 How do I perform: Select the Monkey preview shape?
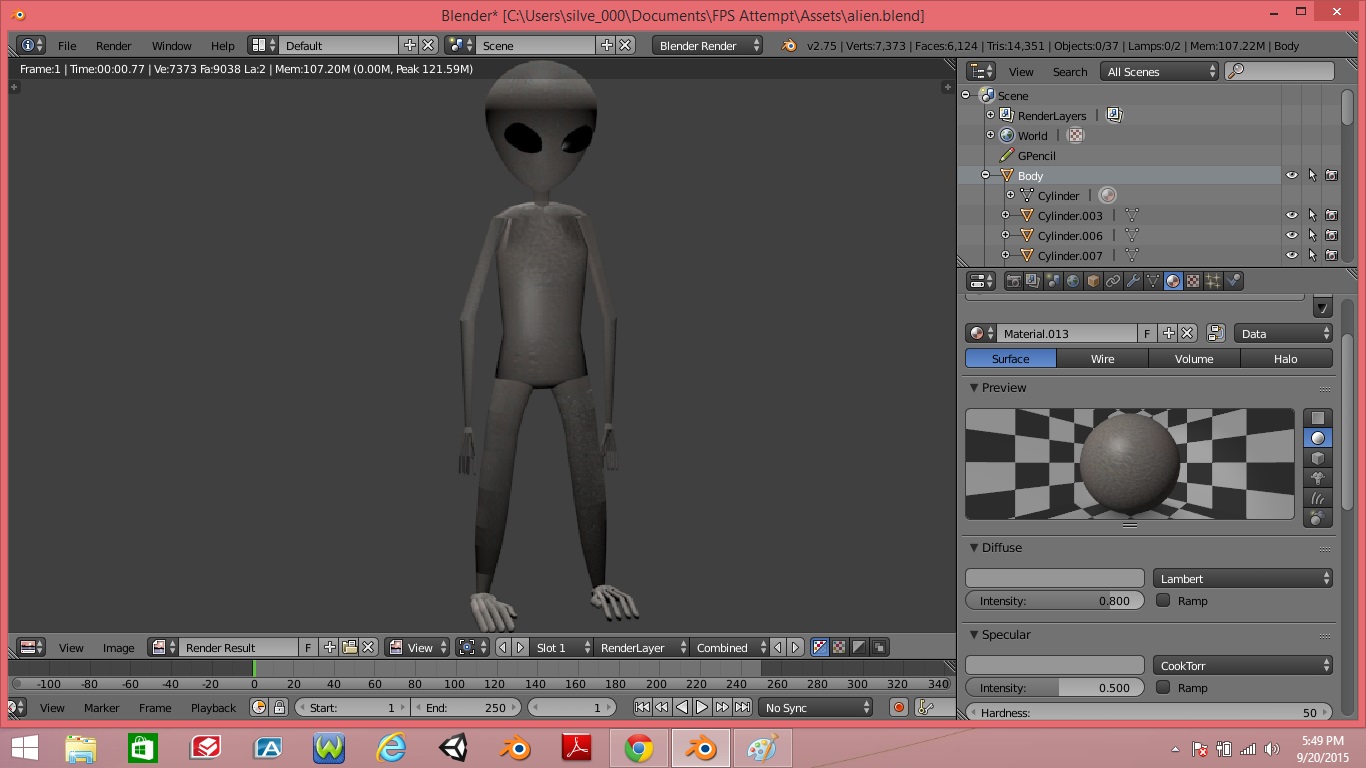(1318, 478)
